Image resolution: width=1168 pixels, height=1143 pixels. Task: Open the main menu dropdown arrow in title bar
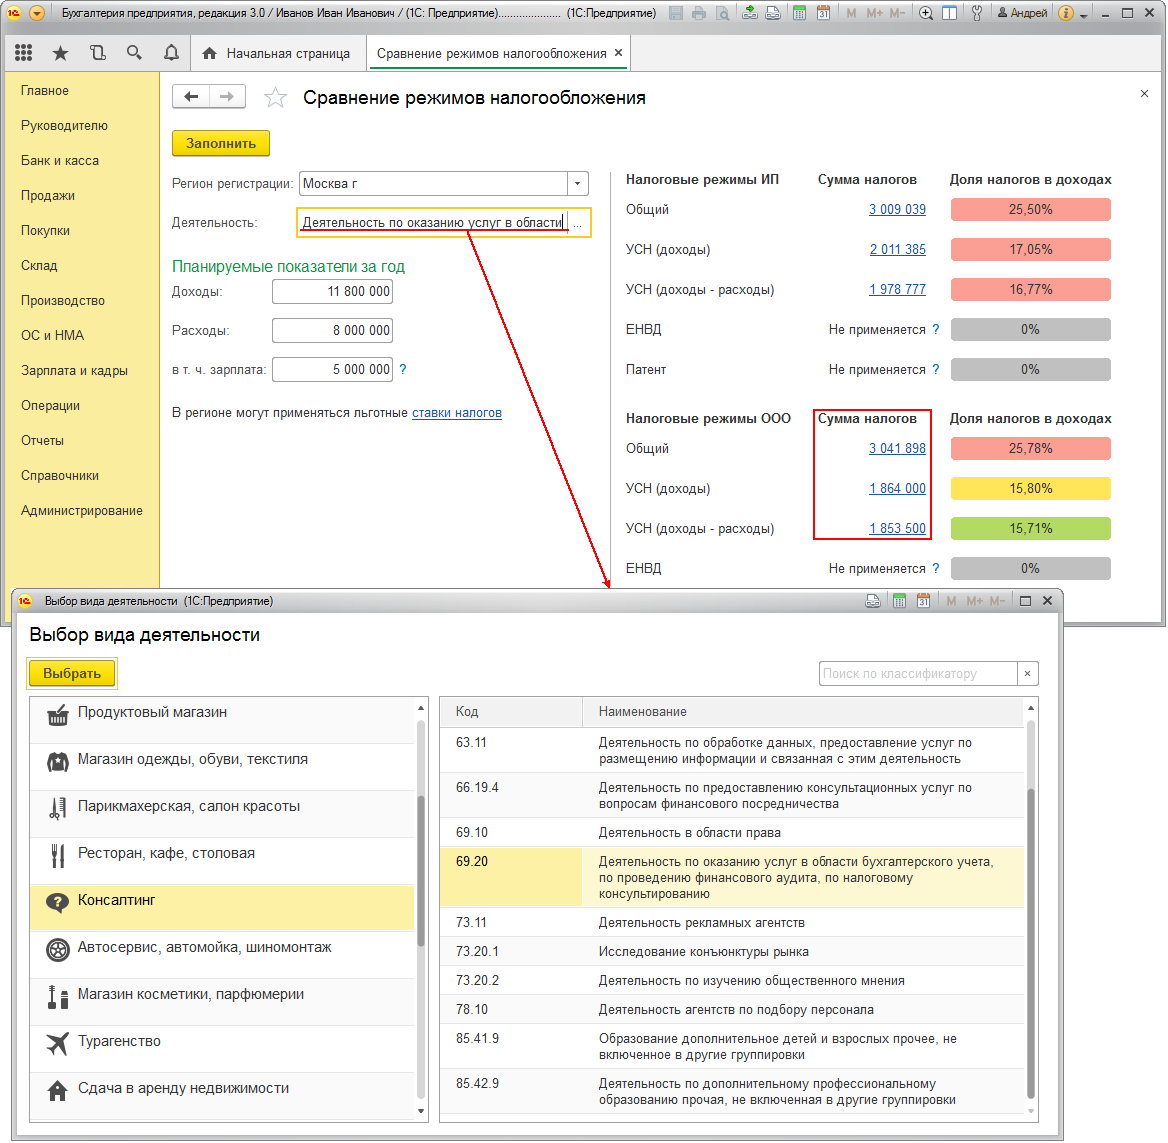click(37, 13)
